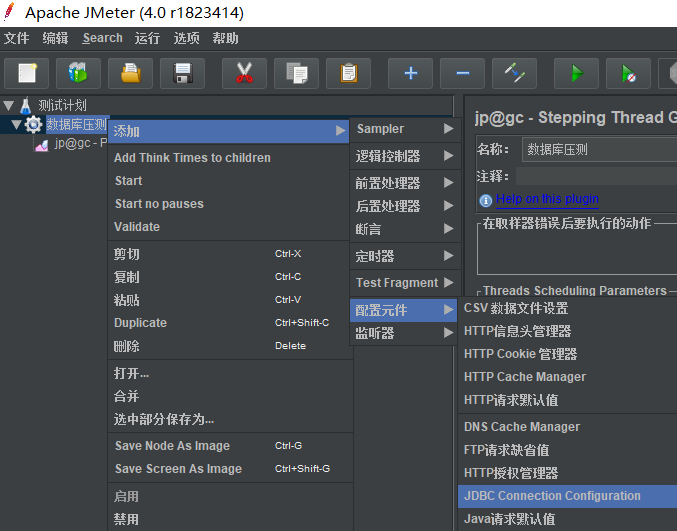Viewport: 677px width, 531px height.
Task: Click the green Start run icon
Action: click(x=576, y=73)
